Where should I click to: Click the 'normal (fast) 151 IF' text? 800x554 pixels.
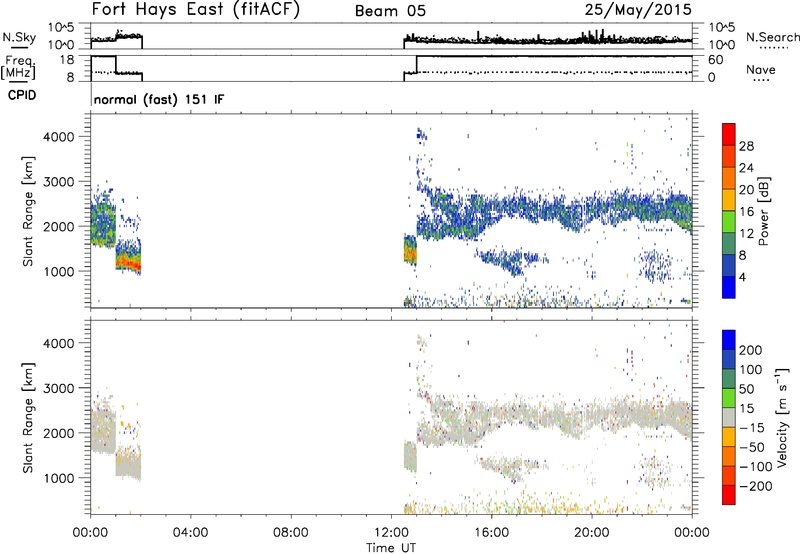[x=159, y=99]
